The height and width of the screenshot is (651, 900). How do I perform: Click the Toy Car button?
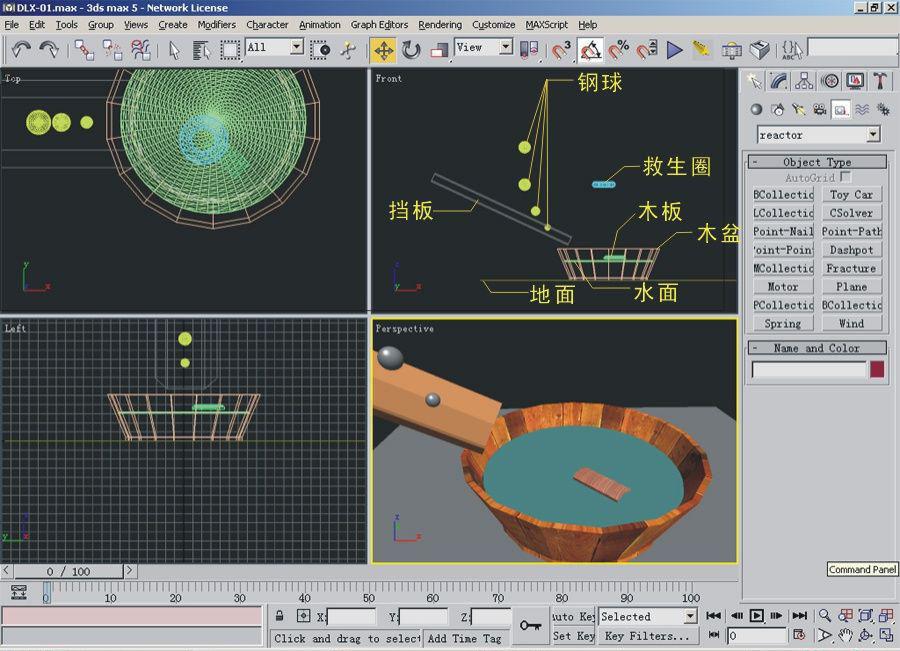click(851, 195)
